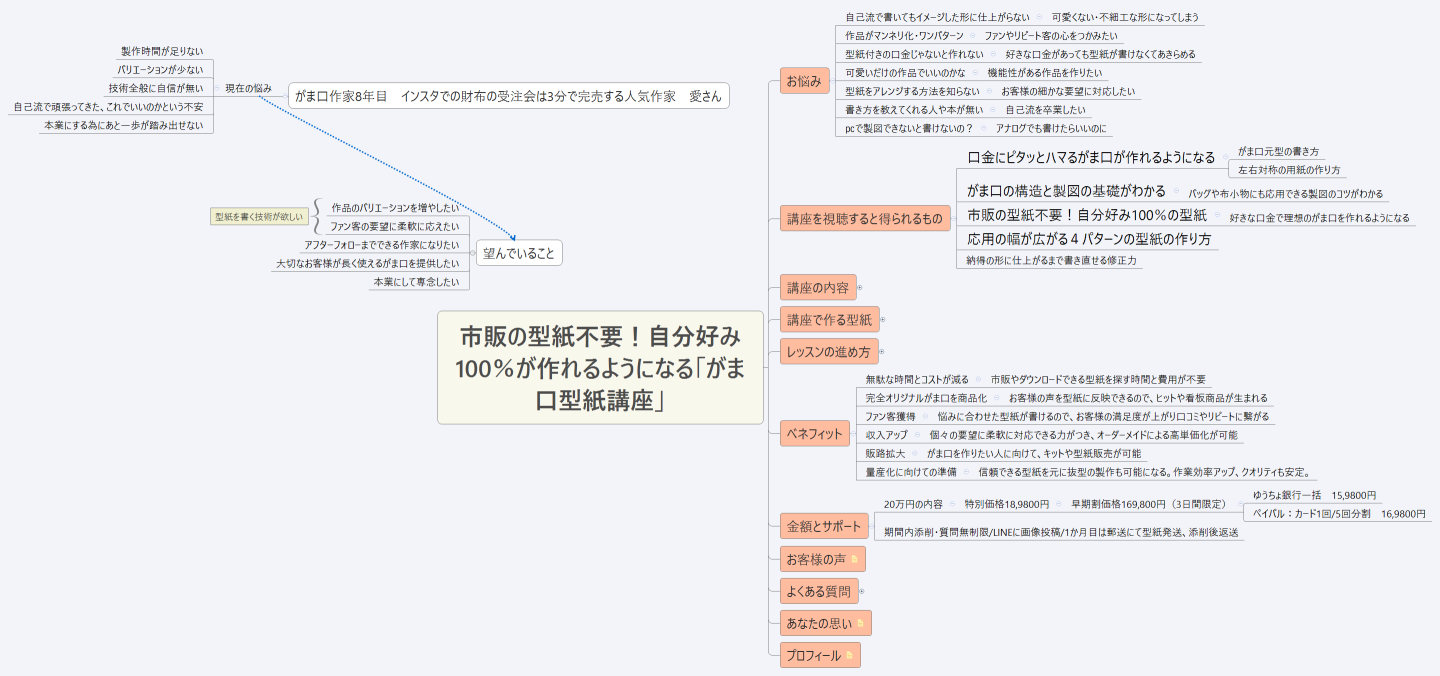Expand the collapsed 講座の内容 topic
This screenshot has width=1440, height=676.
point(860,288)
